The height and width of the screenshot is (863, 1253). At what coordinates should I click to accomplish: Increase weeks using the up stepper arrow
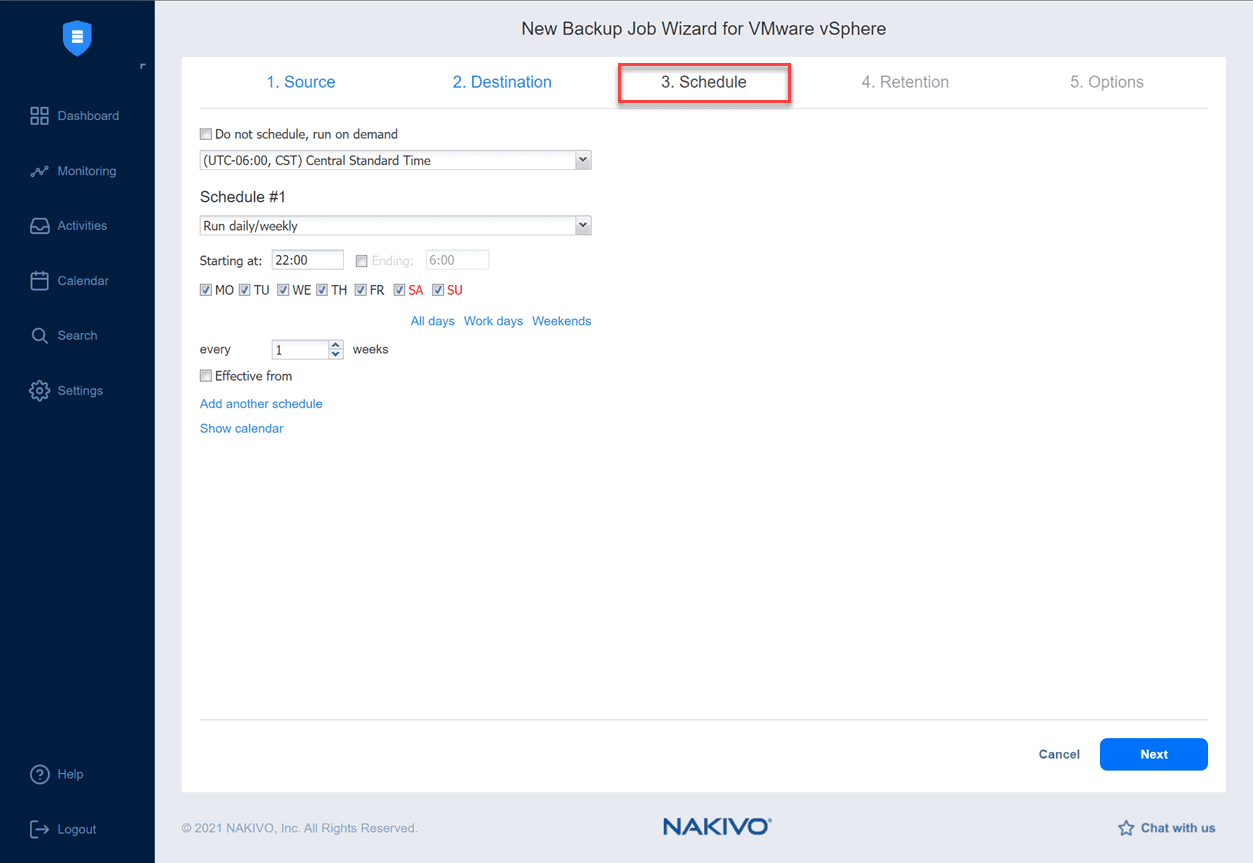click(x=335, y=344)
